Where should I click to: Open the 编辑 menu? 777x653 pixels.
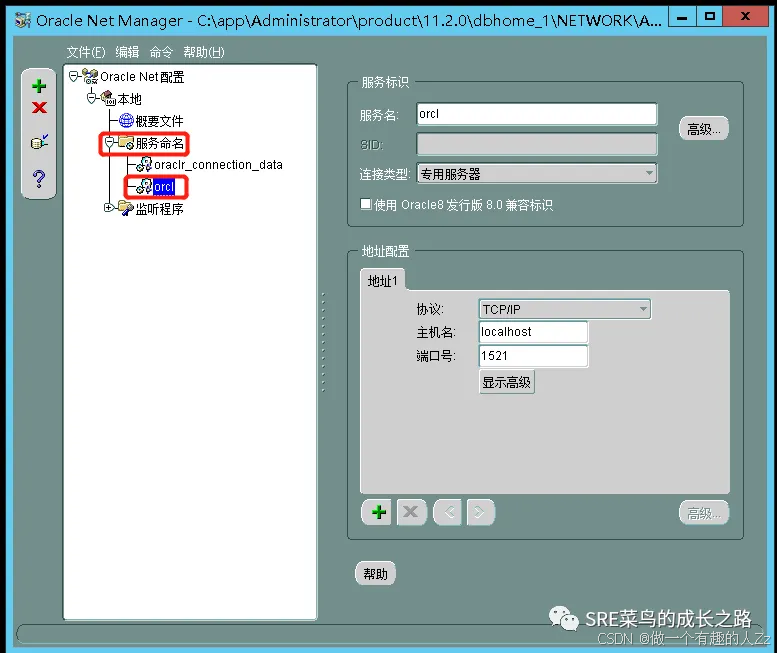(x=127, y=52)
